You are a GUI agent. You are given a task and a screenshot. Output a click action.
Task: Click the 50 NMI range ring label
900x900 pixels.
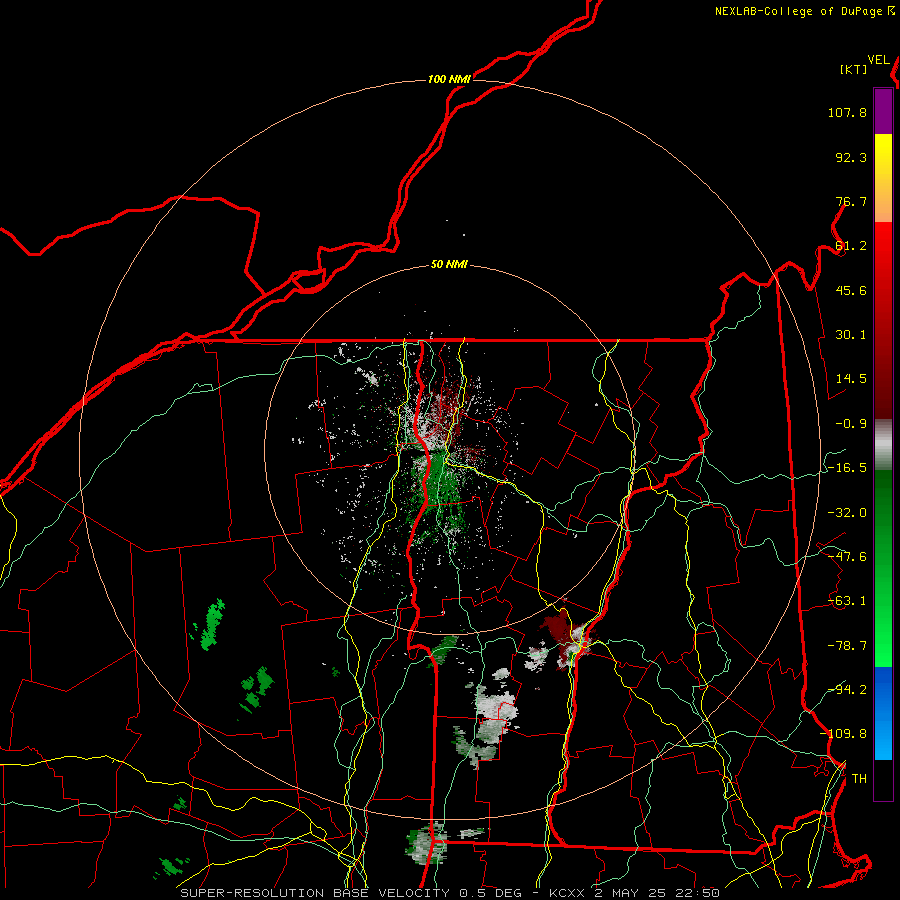point(449,265)
